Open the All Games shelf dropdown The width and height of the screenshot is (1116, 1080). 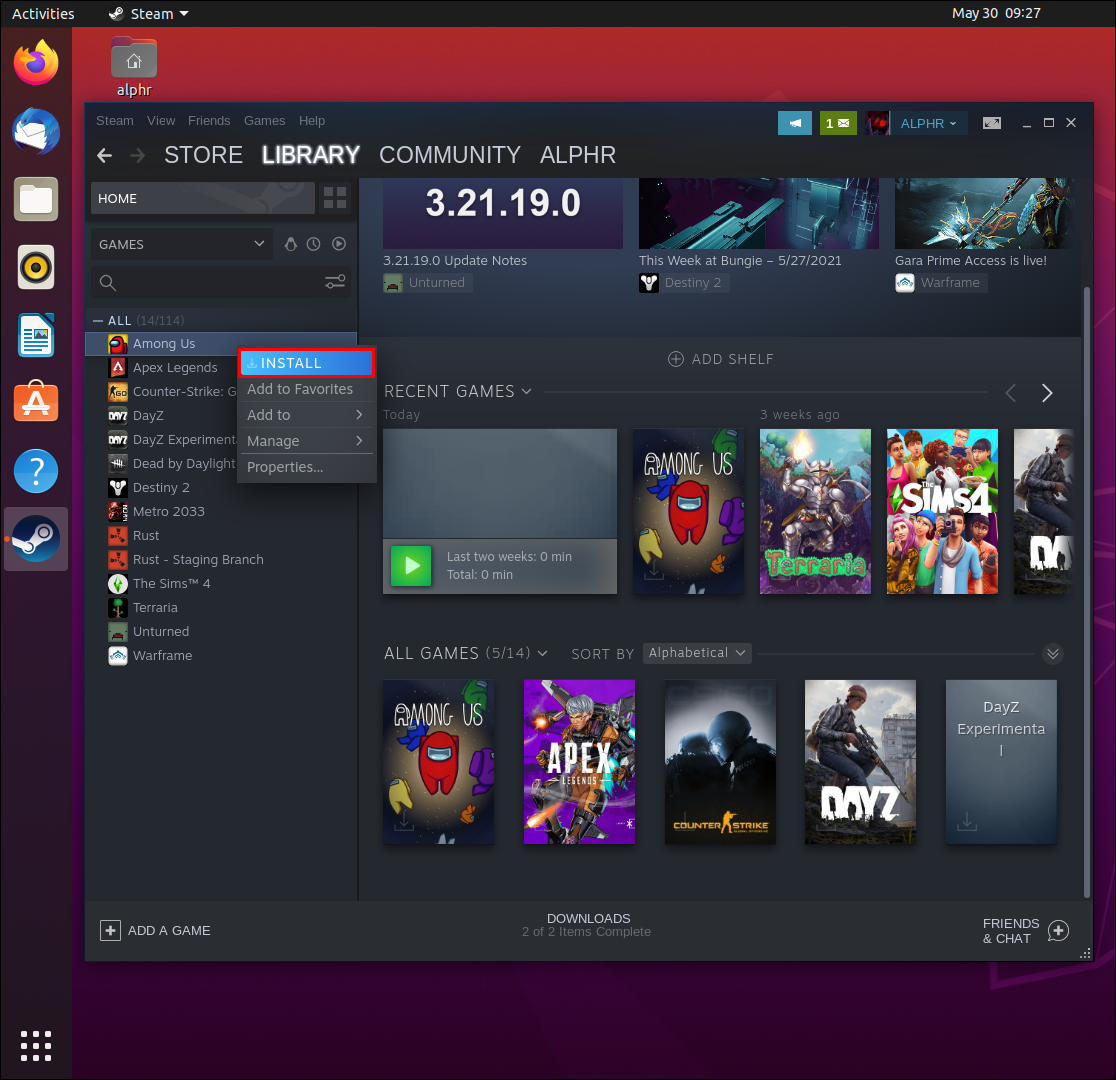pyautogui.click(x=542, y=654)
